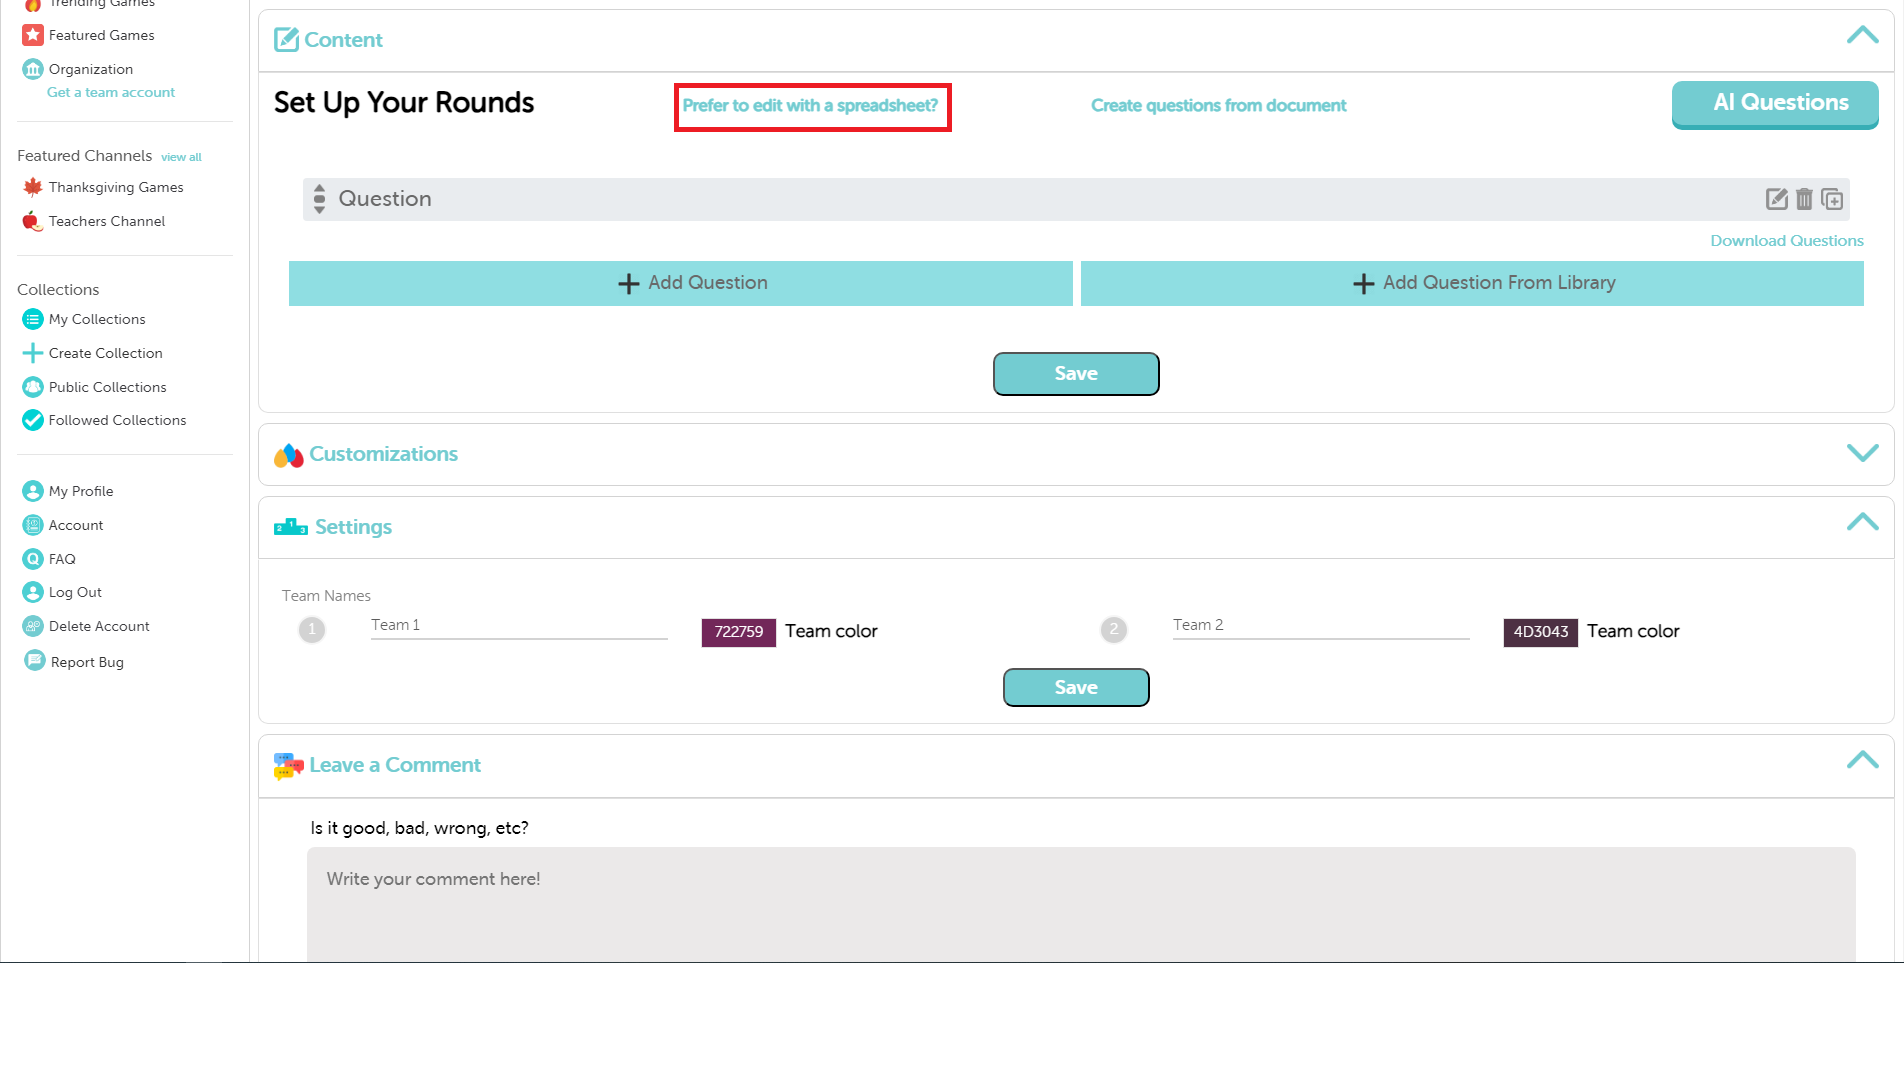Click Add Question From Library button
Image resolution: width=1904 pixels, height=1072 pixels.
1472,283
